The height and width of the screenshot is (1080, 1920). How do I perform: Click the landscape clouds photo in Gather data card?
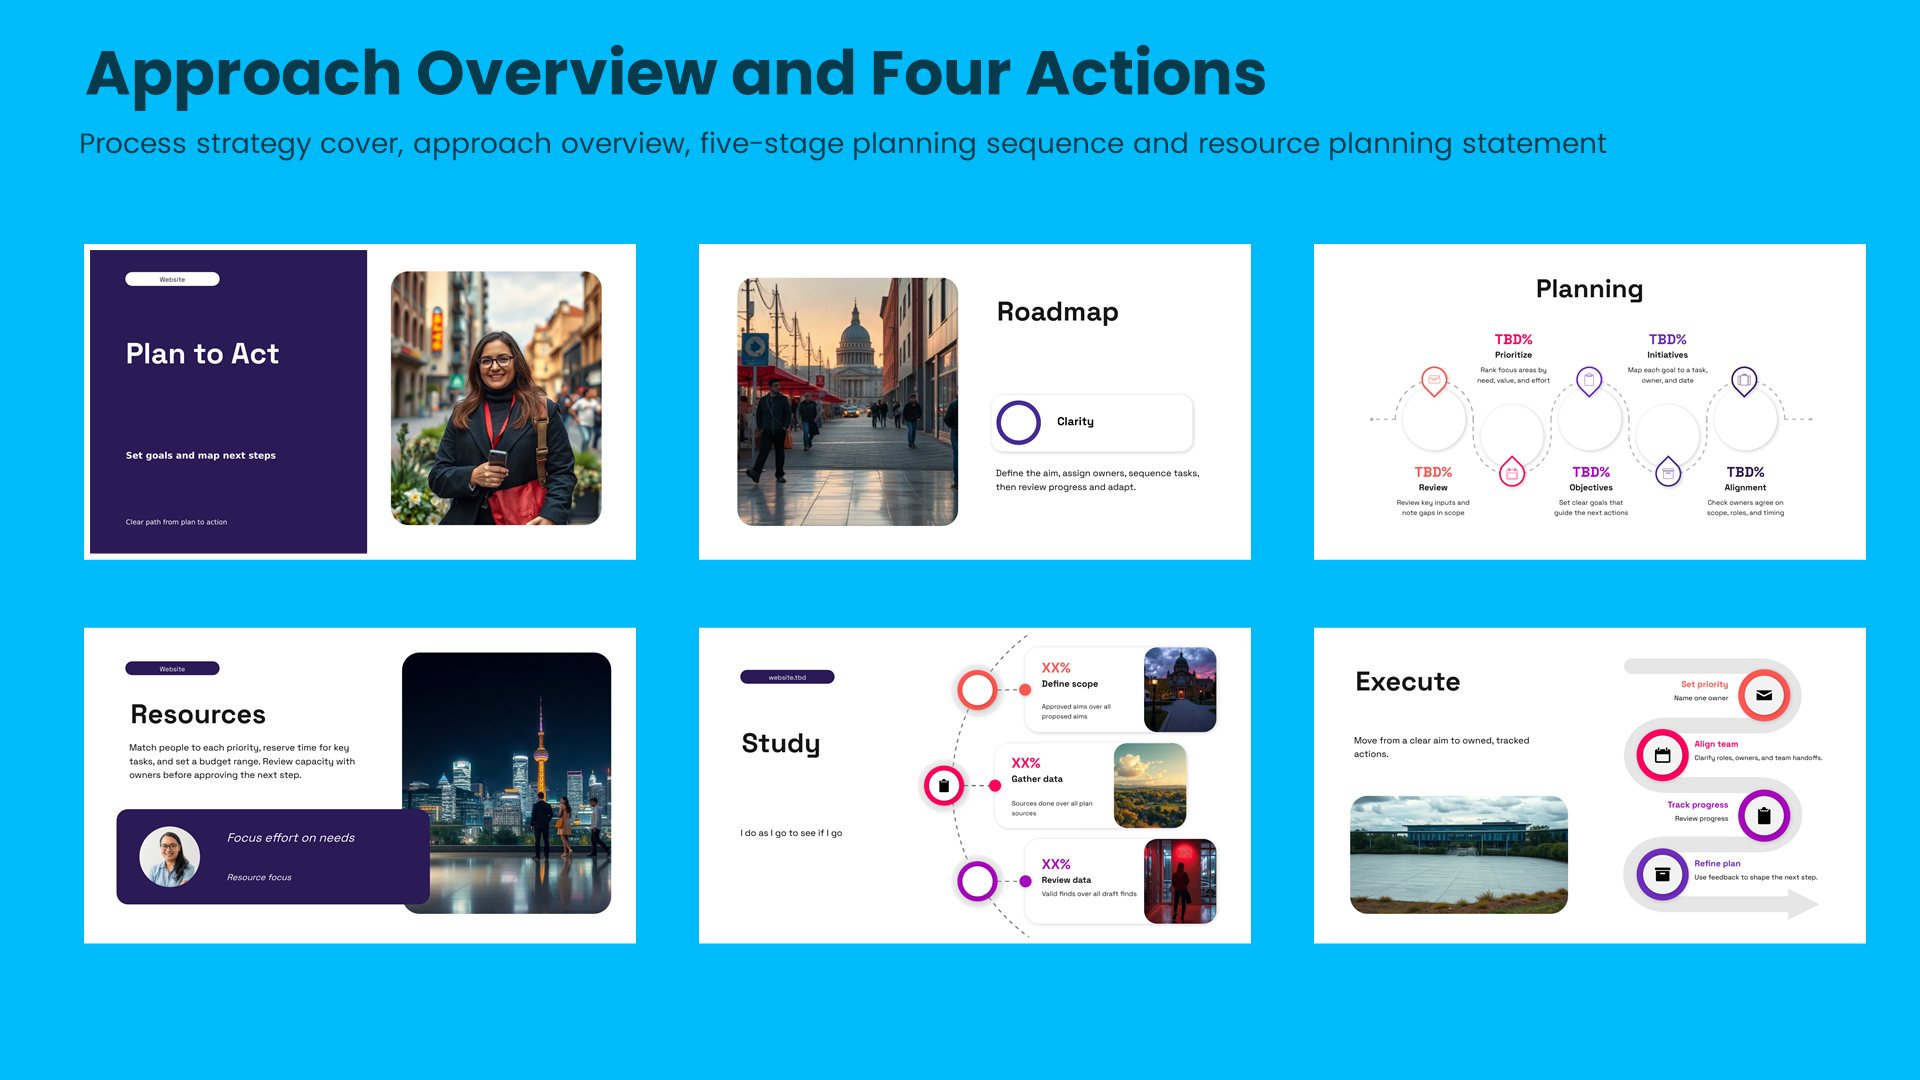pyautogui.click(x=1150, y=785)
